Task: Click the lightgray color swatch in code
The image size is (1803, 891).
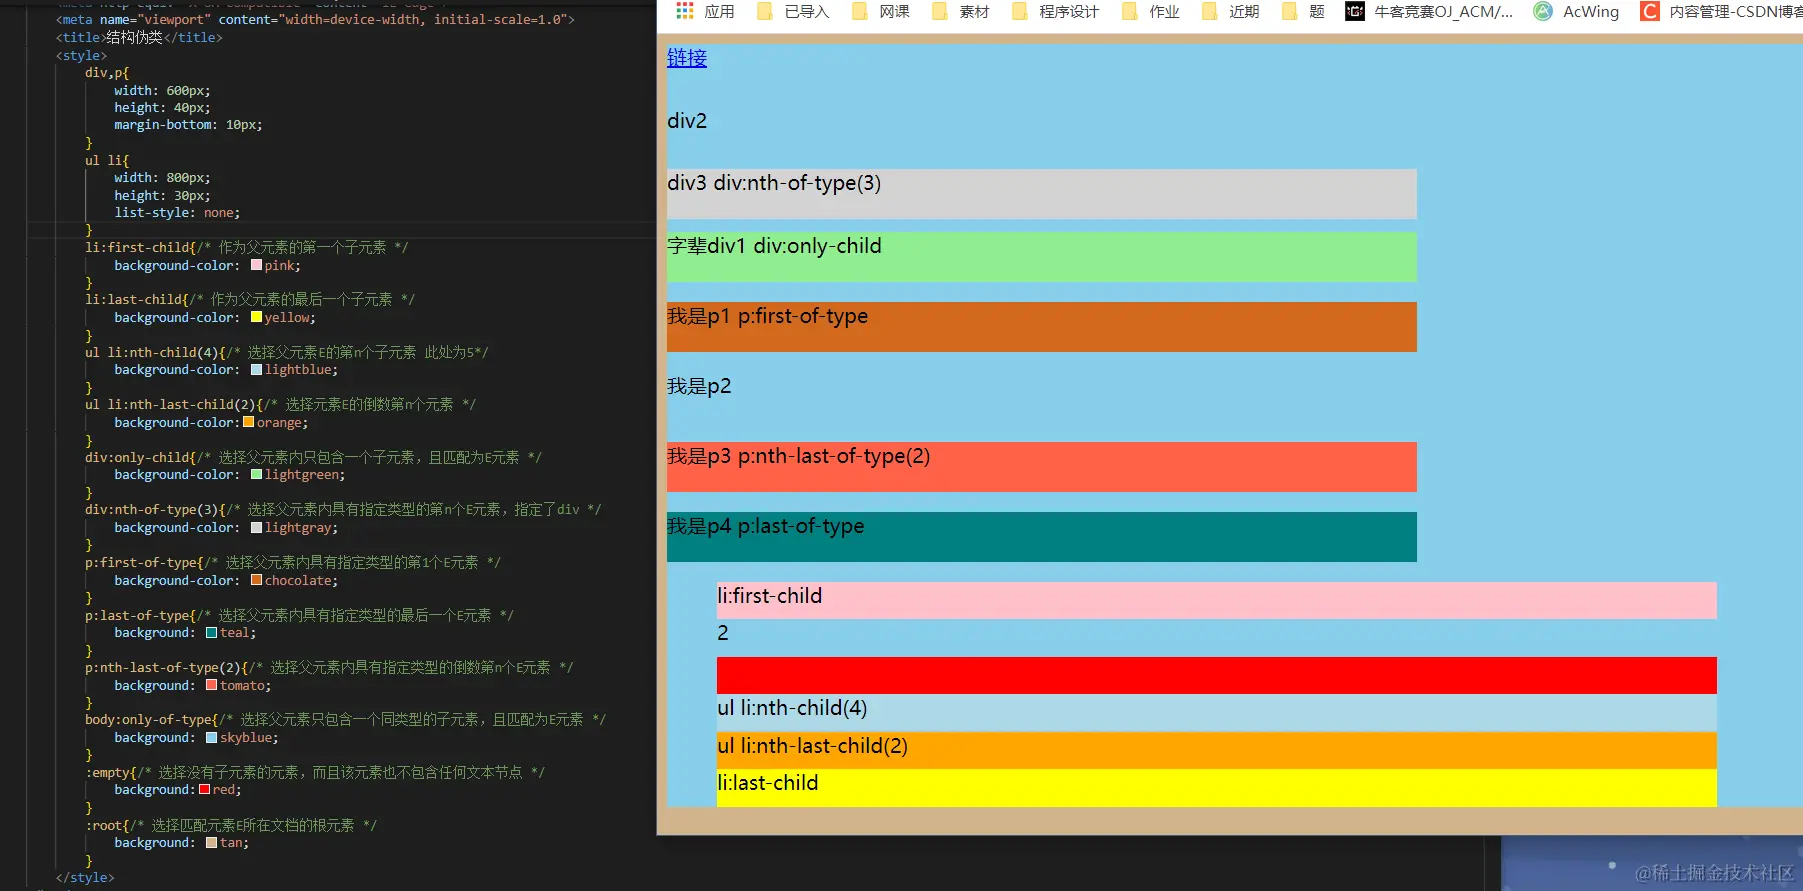Action: coord(257,527)
